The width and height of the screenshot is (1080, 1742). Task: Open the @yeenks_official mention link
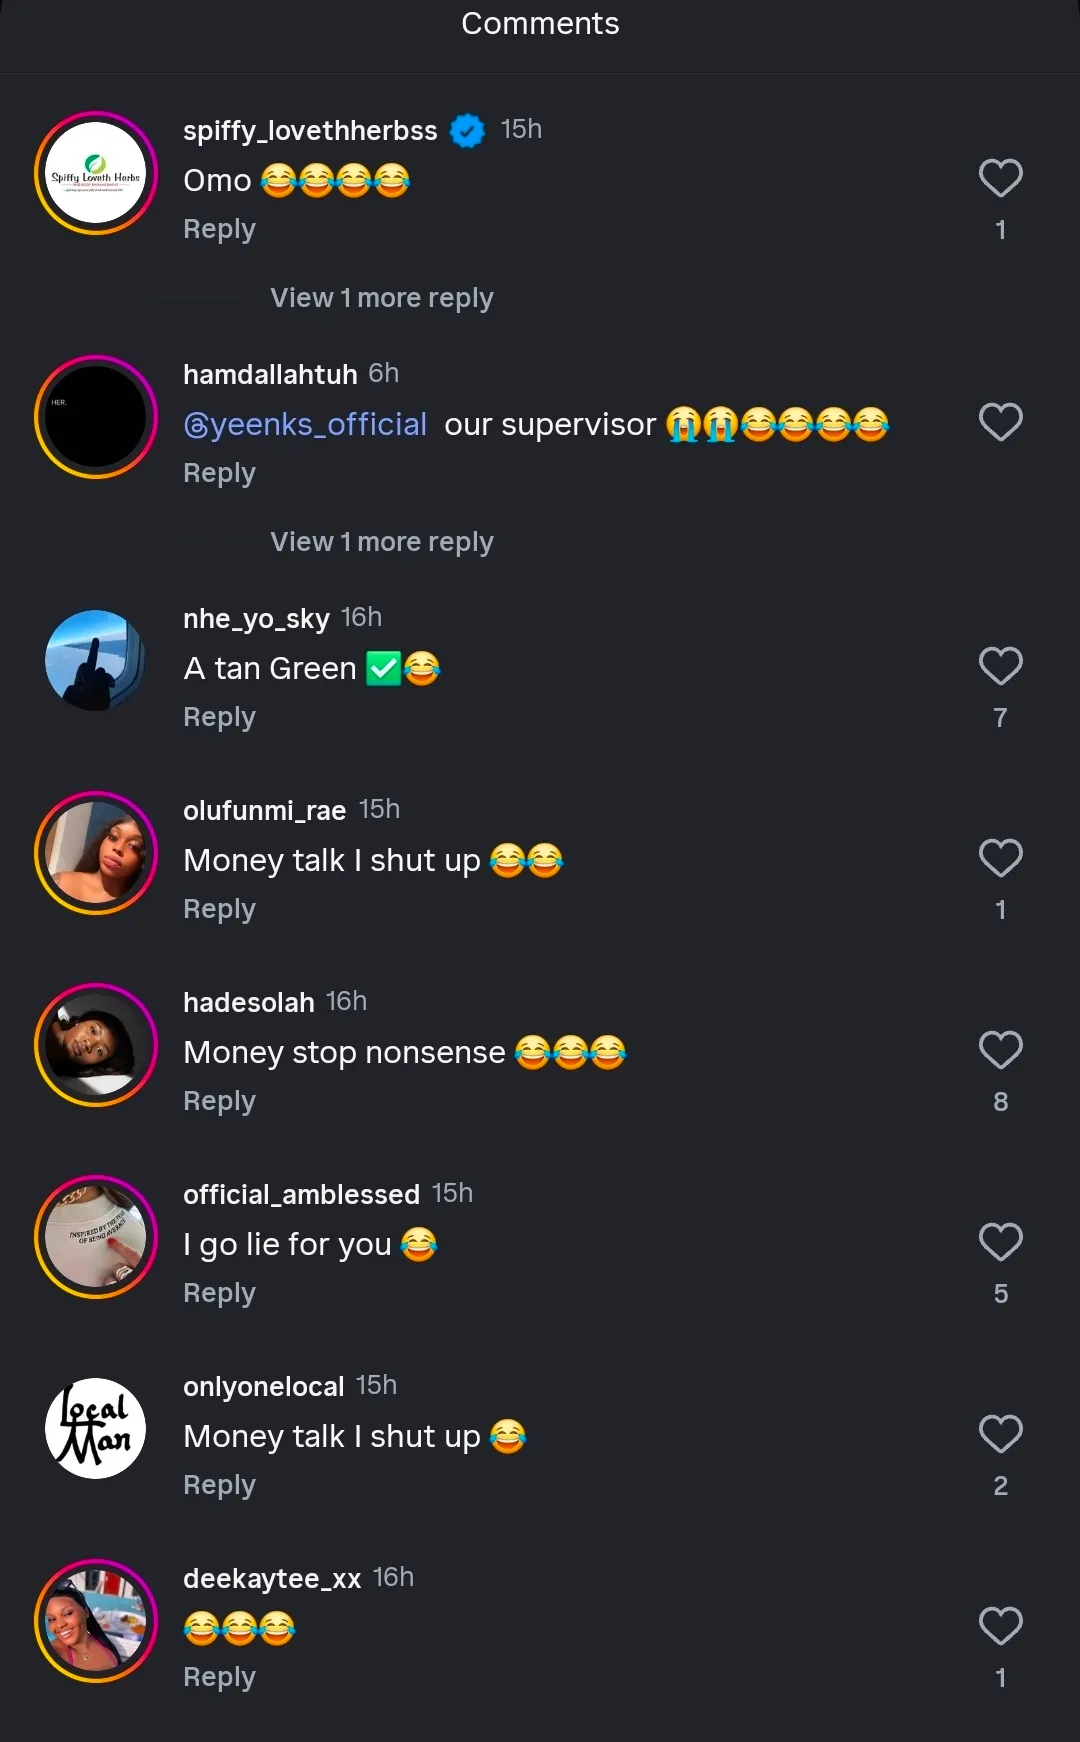pos(306,425)
